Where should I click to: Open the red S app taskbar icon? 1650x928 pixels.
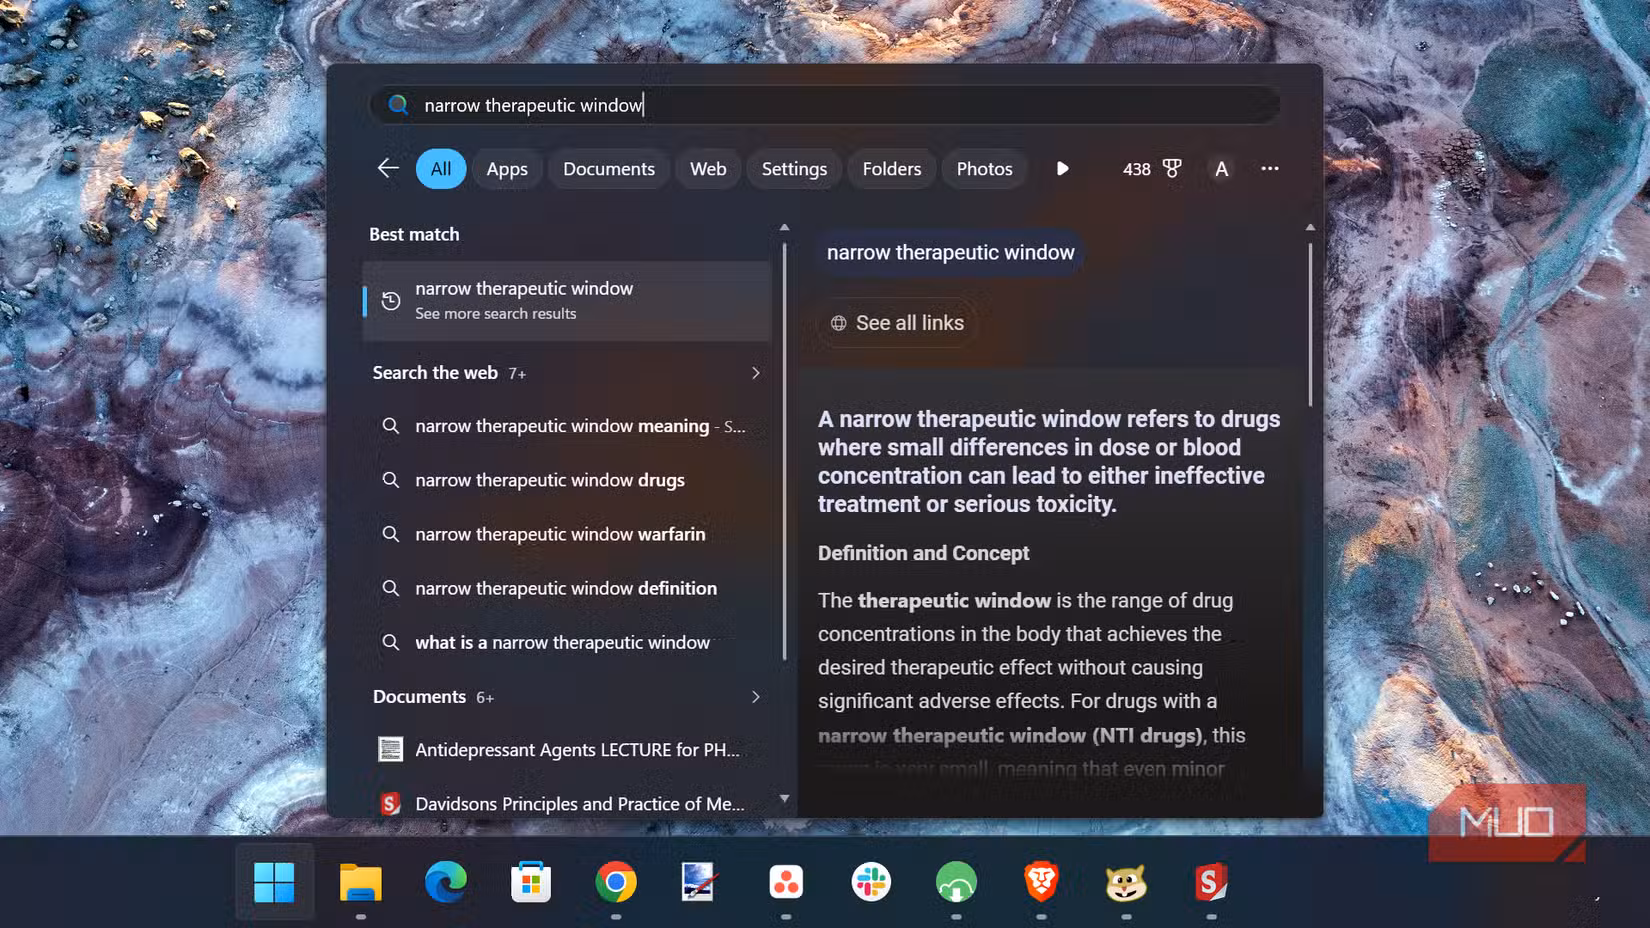(1211, 882)
